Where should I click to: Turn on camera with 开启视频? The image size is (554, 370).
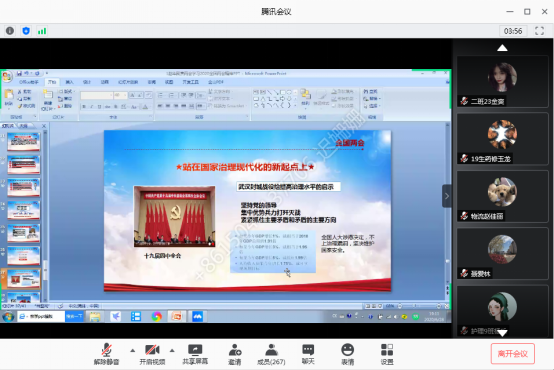[152, 354]
